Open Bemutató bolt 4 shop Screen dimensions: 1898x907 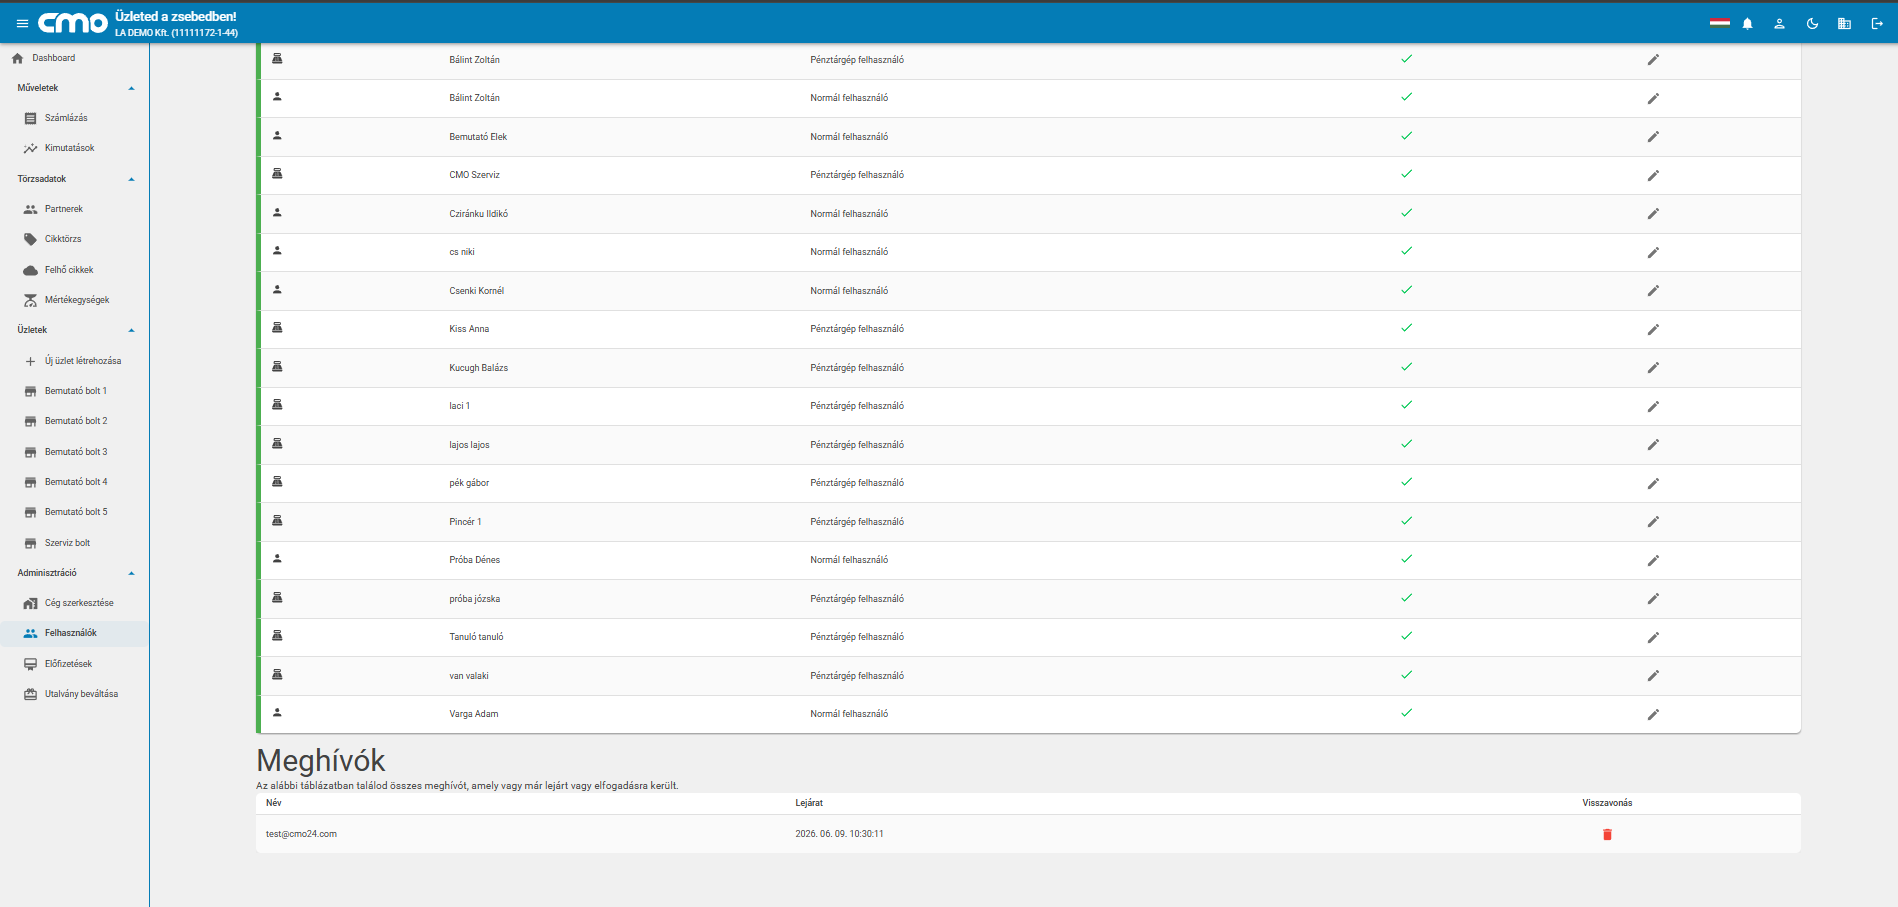pos(74,482)
